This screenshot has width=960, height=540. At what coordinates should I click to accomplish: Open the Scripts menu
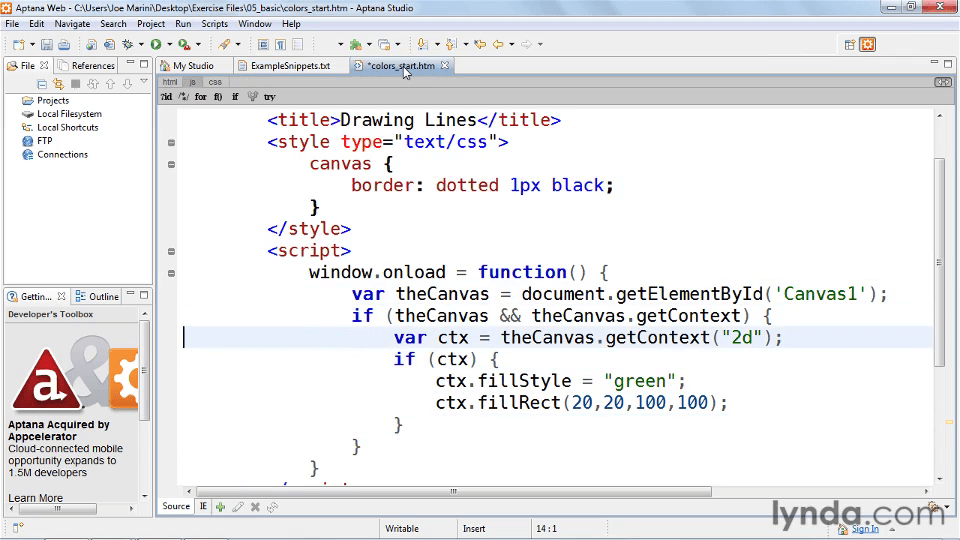click(214, 24)
